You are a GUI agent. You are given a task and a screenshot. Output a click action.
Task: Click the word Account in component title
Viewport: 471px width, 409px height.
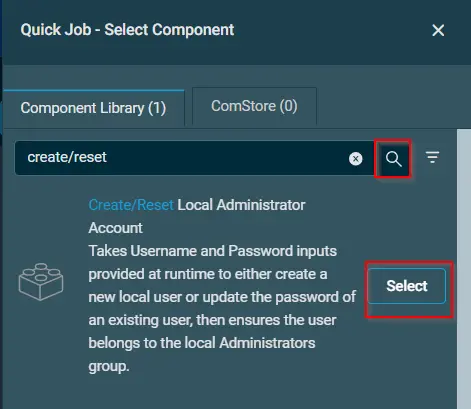coord(115,228)
